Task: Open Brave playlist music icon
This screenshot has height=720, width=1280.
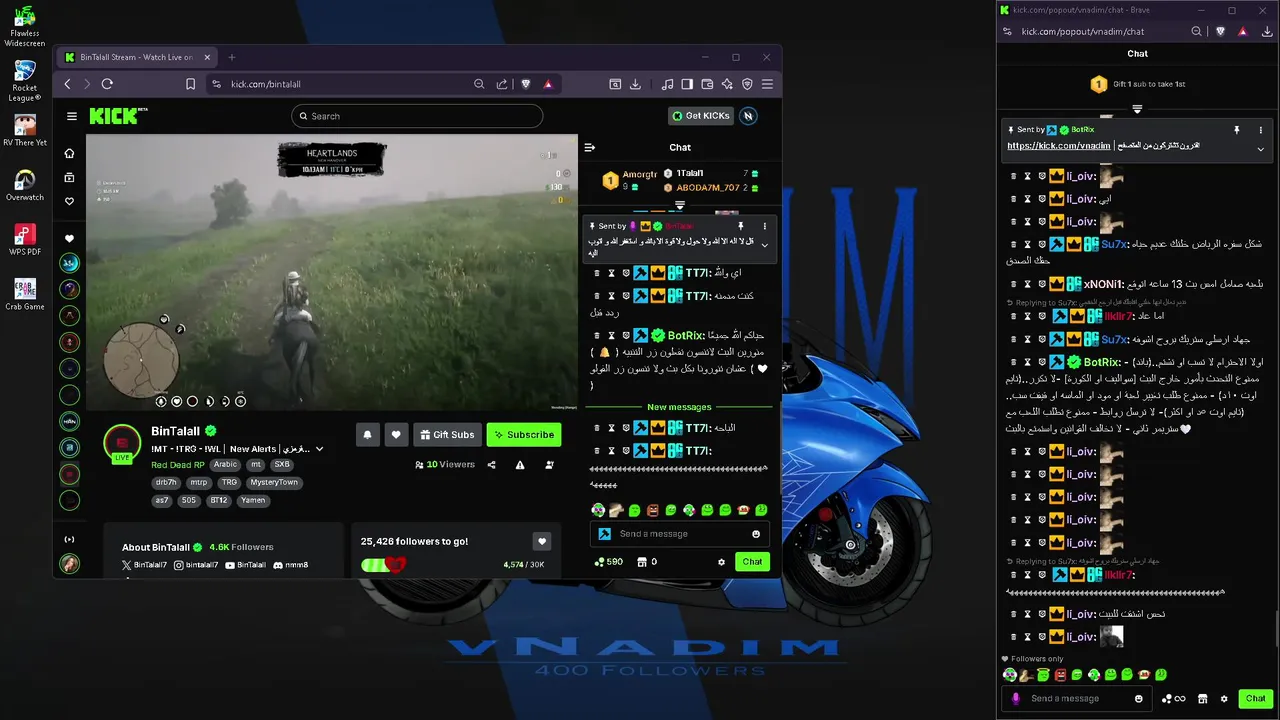Action: 669,84
